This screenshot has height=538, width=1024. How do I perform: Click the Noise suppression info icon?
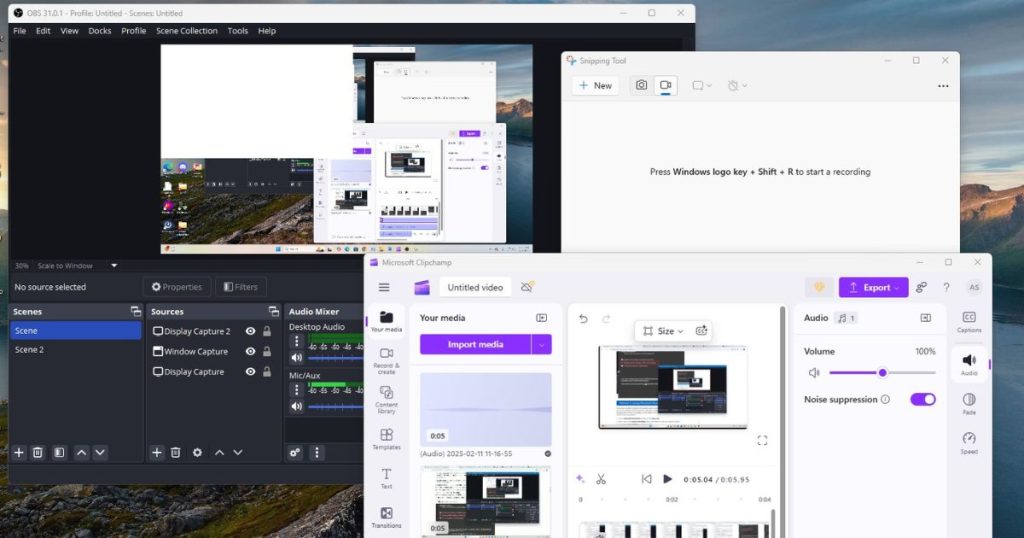pos(885,400)
